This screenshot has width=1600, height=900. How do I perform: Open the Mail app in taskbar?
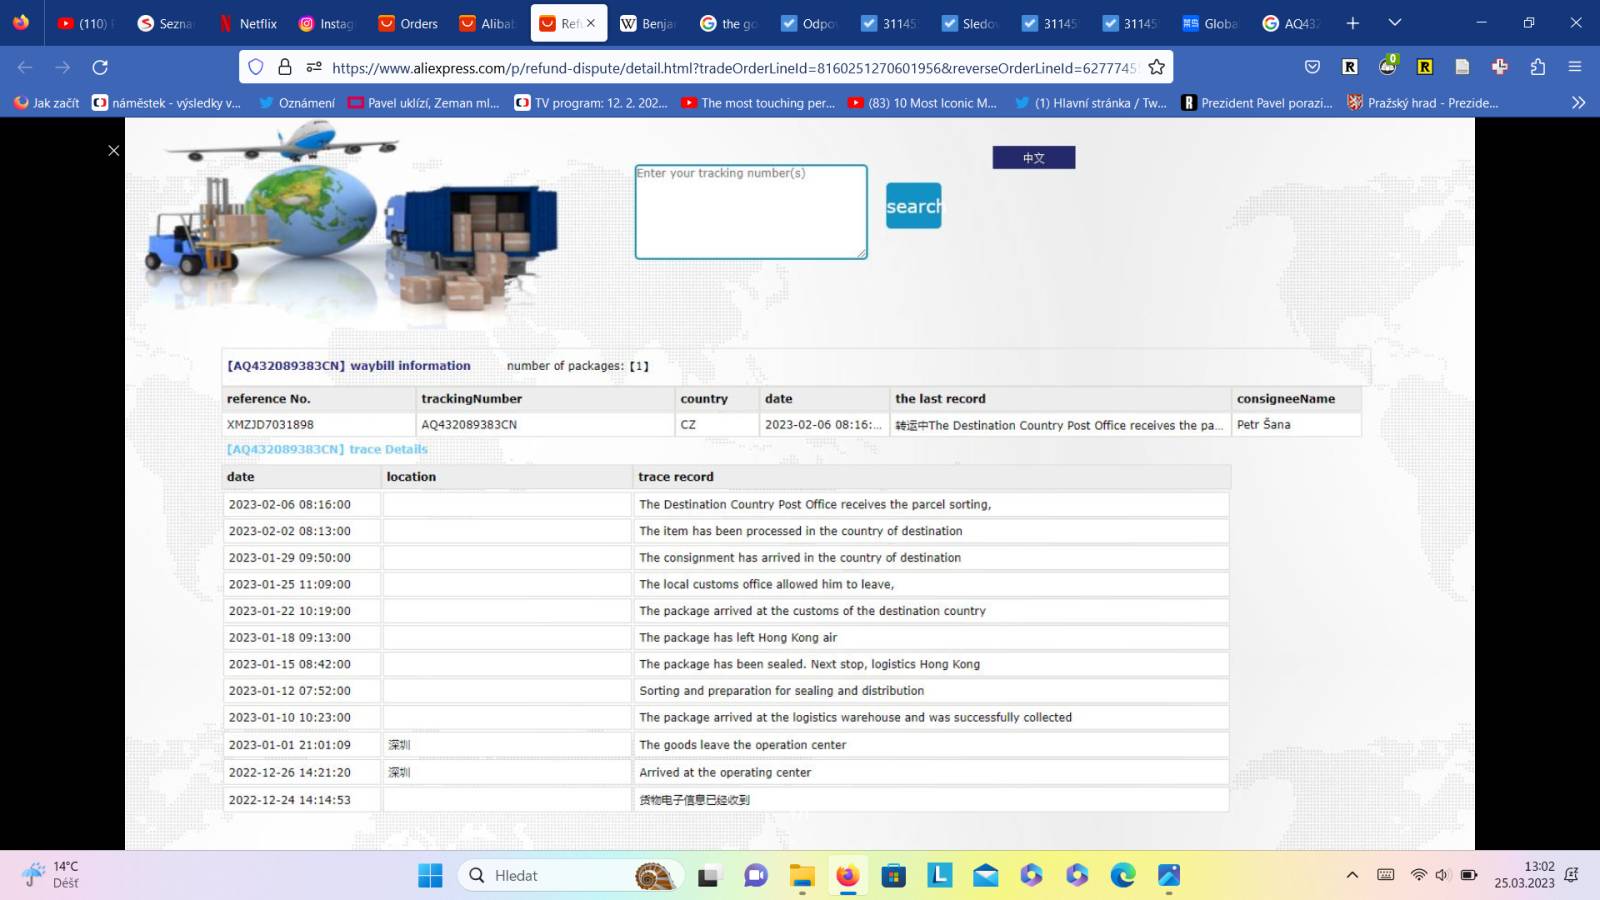985,876
